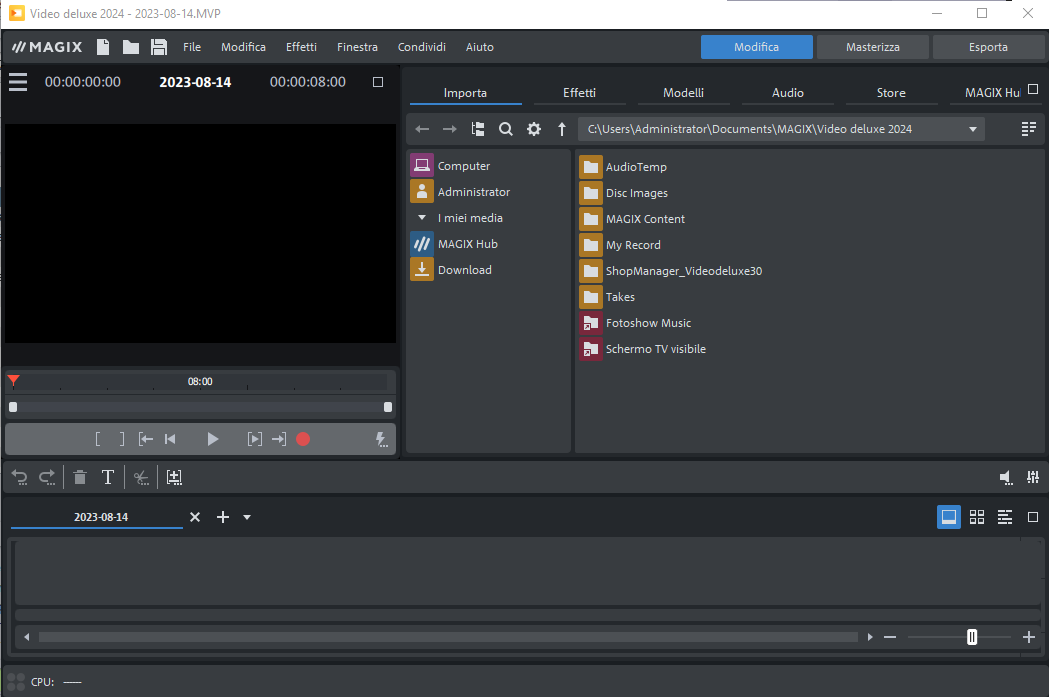This screenshot has width=1049, height=697.
Task: Toggle the folder tree view icon
Action: 478,129
